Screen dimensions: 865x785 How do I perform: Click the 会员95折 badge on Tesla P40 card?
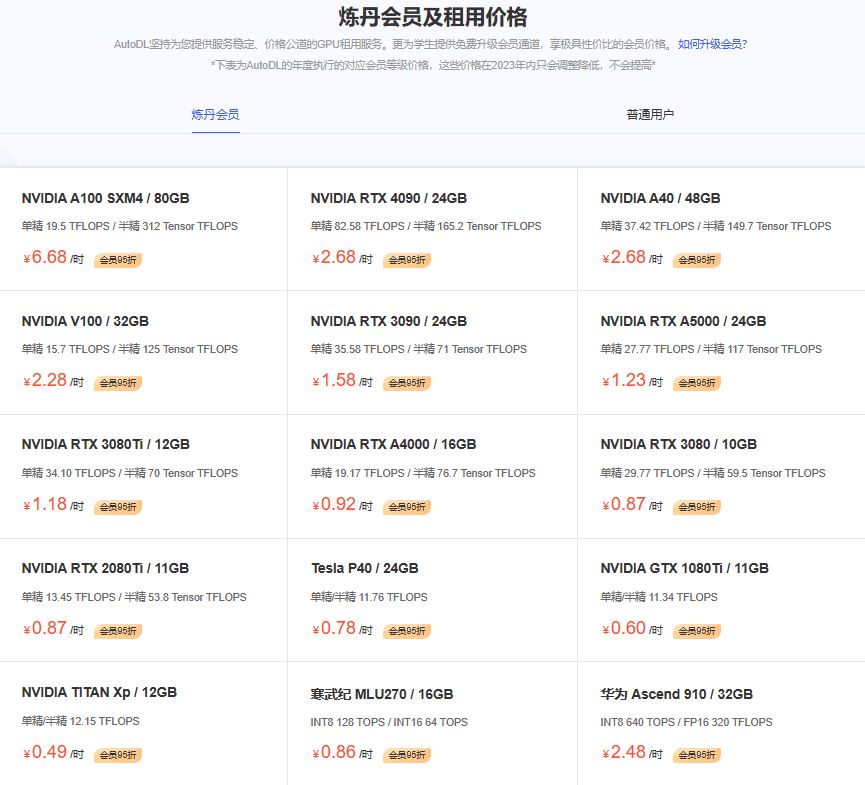407,631
